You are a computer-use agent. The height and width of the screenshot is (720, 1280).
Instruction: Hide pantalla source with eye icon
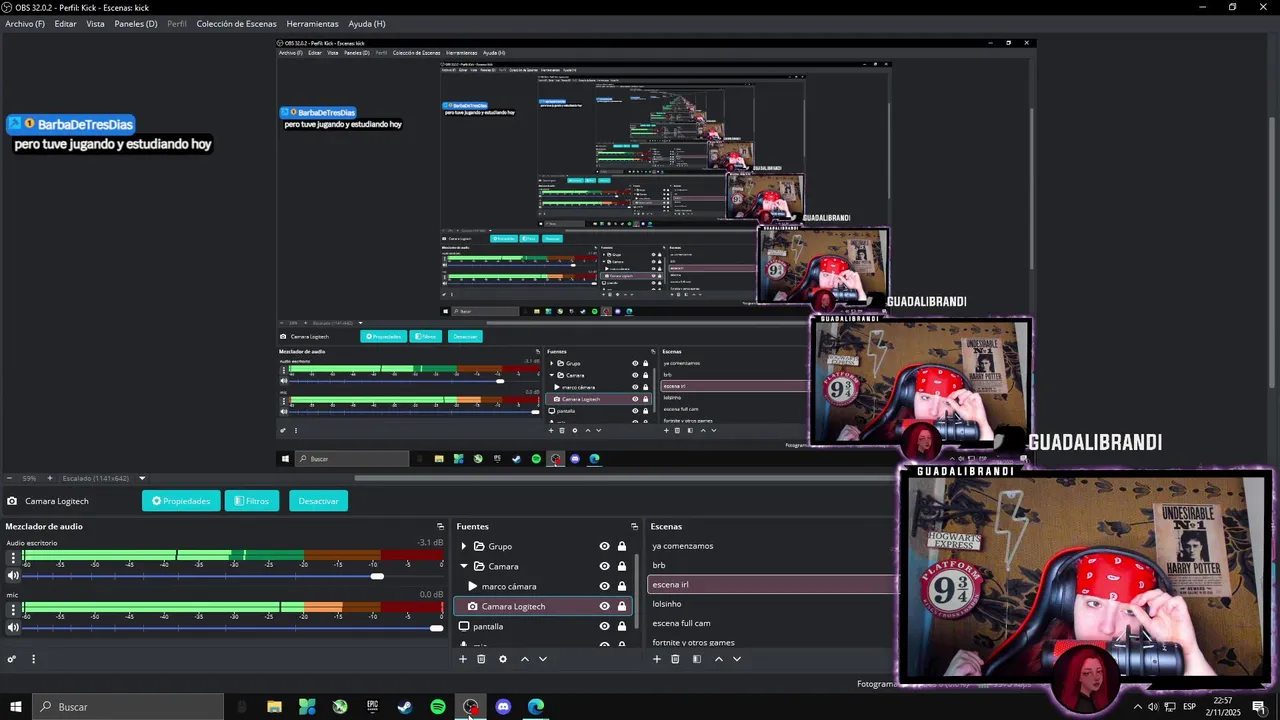point(604,626)
